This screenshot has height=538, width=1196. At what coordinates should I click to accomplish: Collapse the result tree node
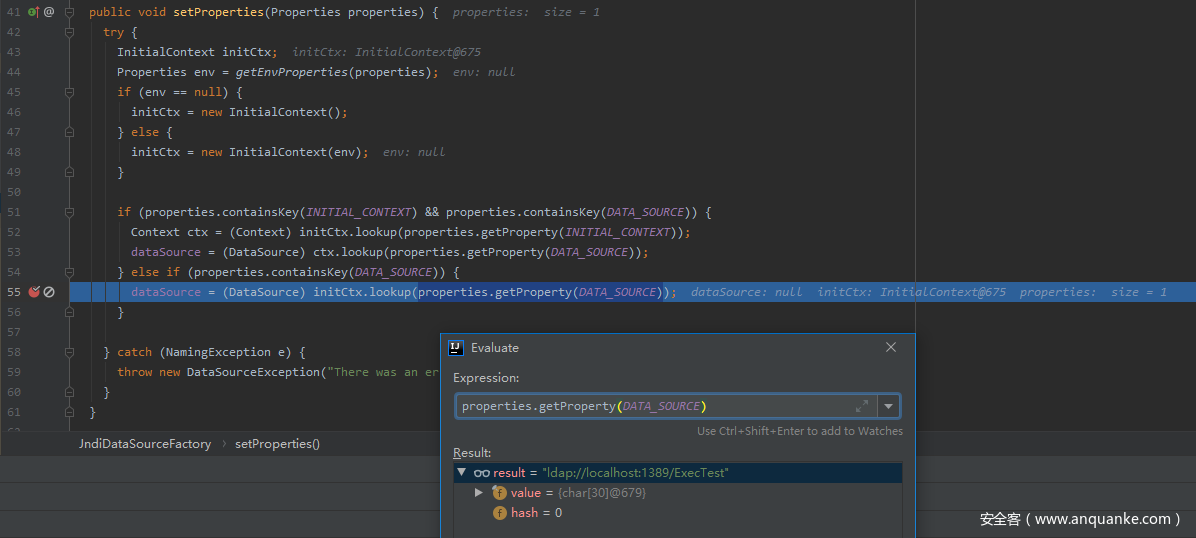(x=461, y=473)
